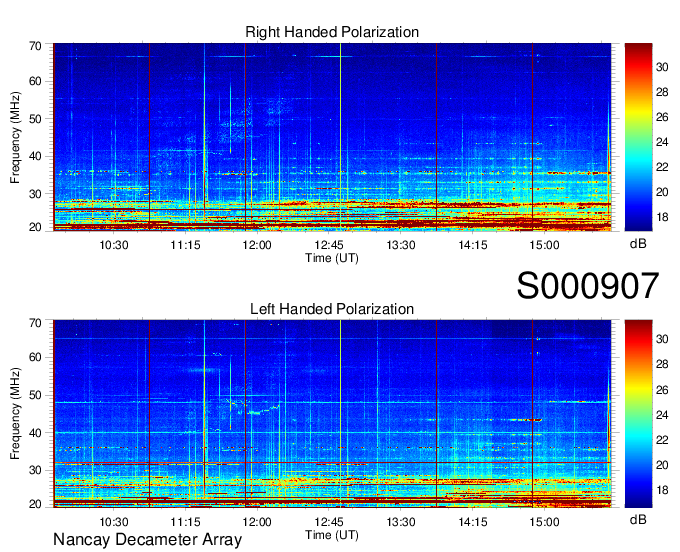Click the 'Nancay Decameter Array' caption
The height and width of the screenshot is (552, 680).
point(147,540)
